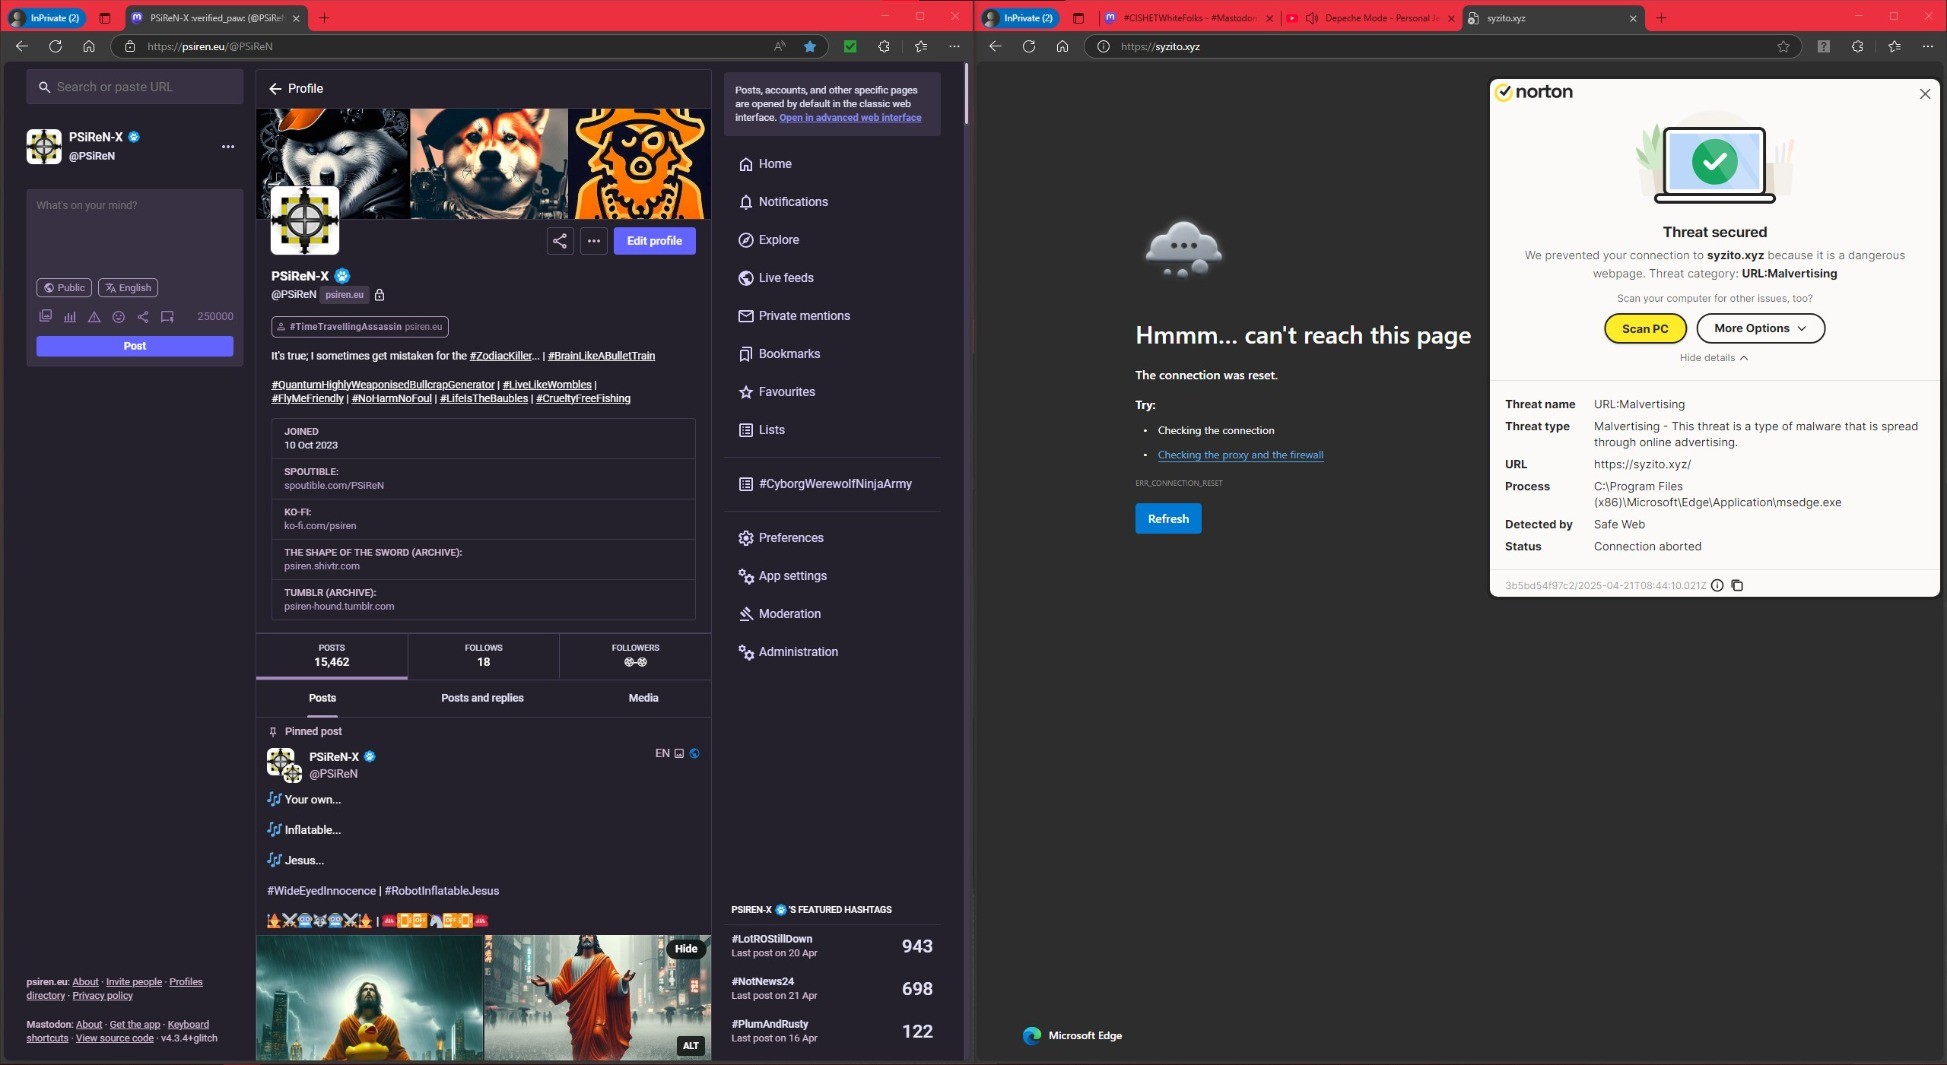The width and height of the screenshot is (1947, 1065).
Task: Switch to the Media tab on profile
Action: (643, 698)
